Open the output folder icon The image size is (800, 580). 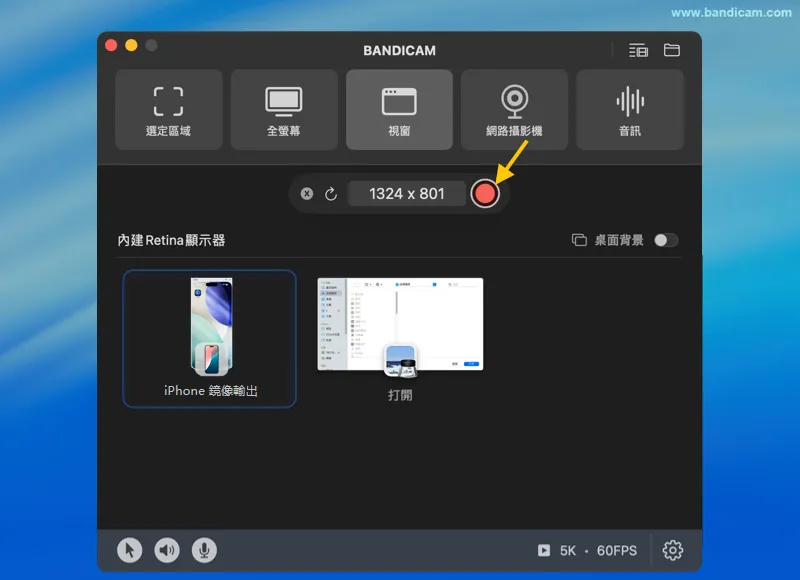pos(671,50)
